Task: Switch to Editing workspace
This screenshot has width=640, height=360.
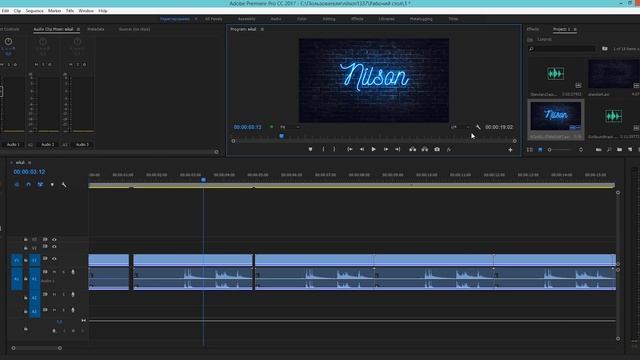Action: tap(329, 19)
